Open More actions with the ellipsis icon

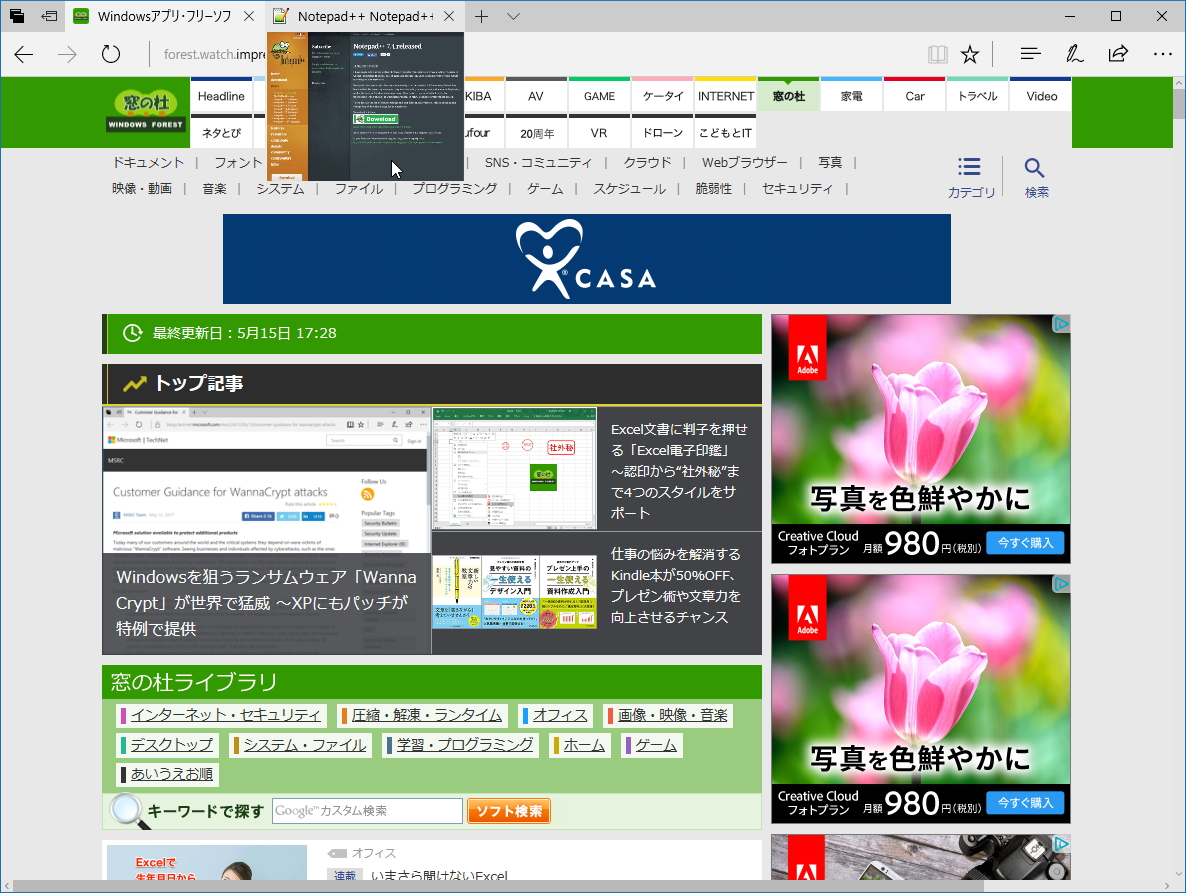[x=1162, y=53]
